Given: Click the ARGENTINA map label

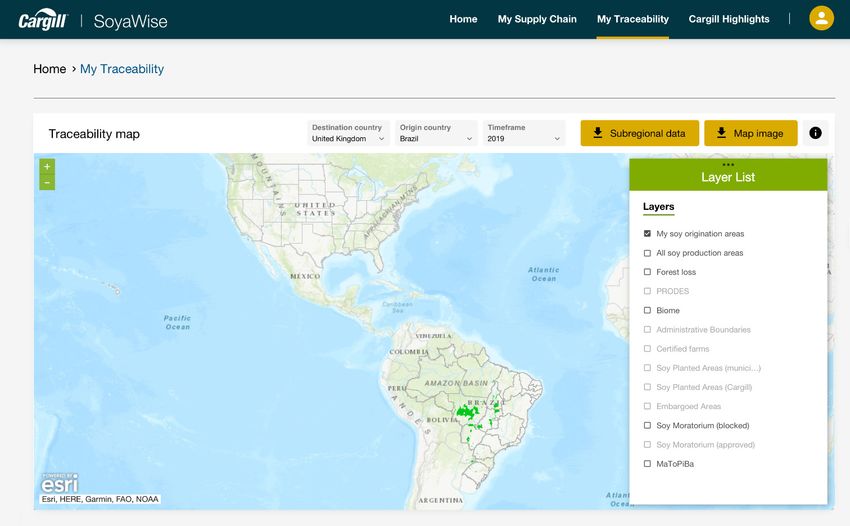Looking at the screenshot, I should click(x=441, y=500).
